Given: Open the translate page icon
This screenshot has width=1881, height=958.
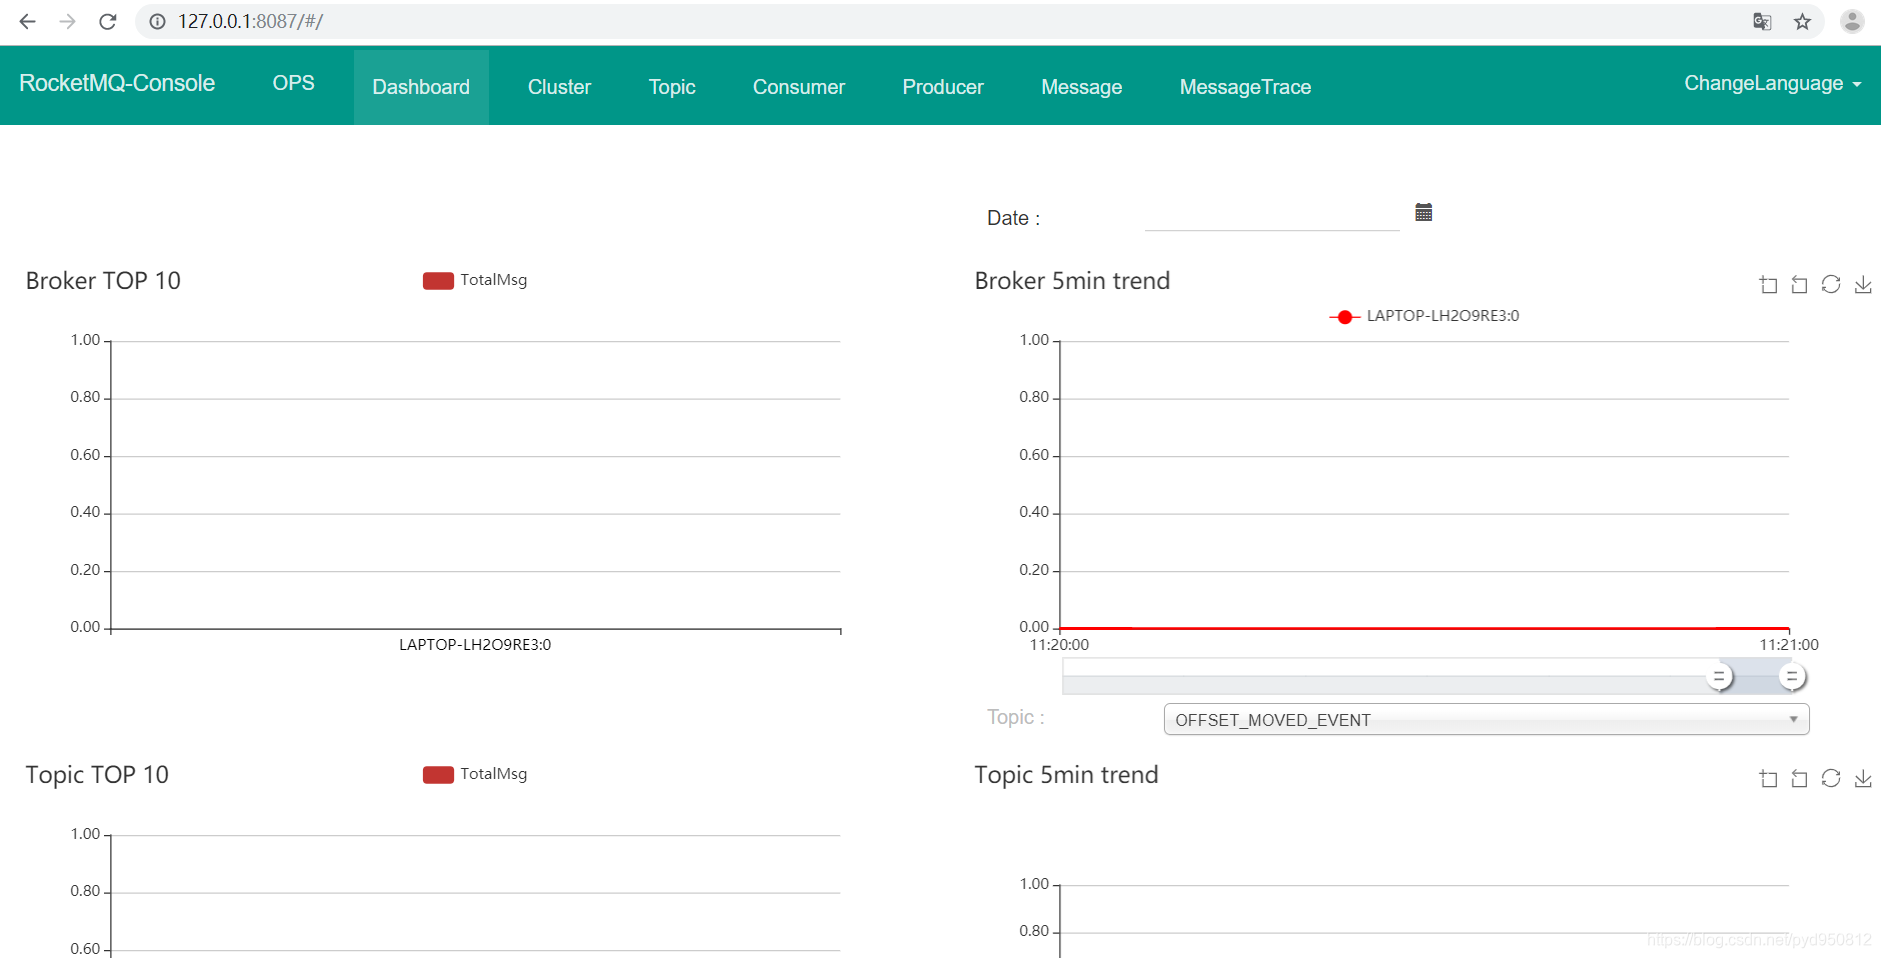Looking at the screenshot, I should (1763, 21).
